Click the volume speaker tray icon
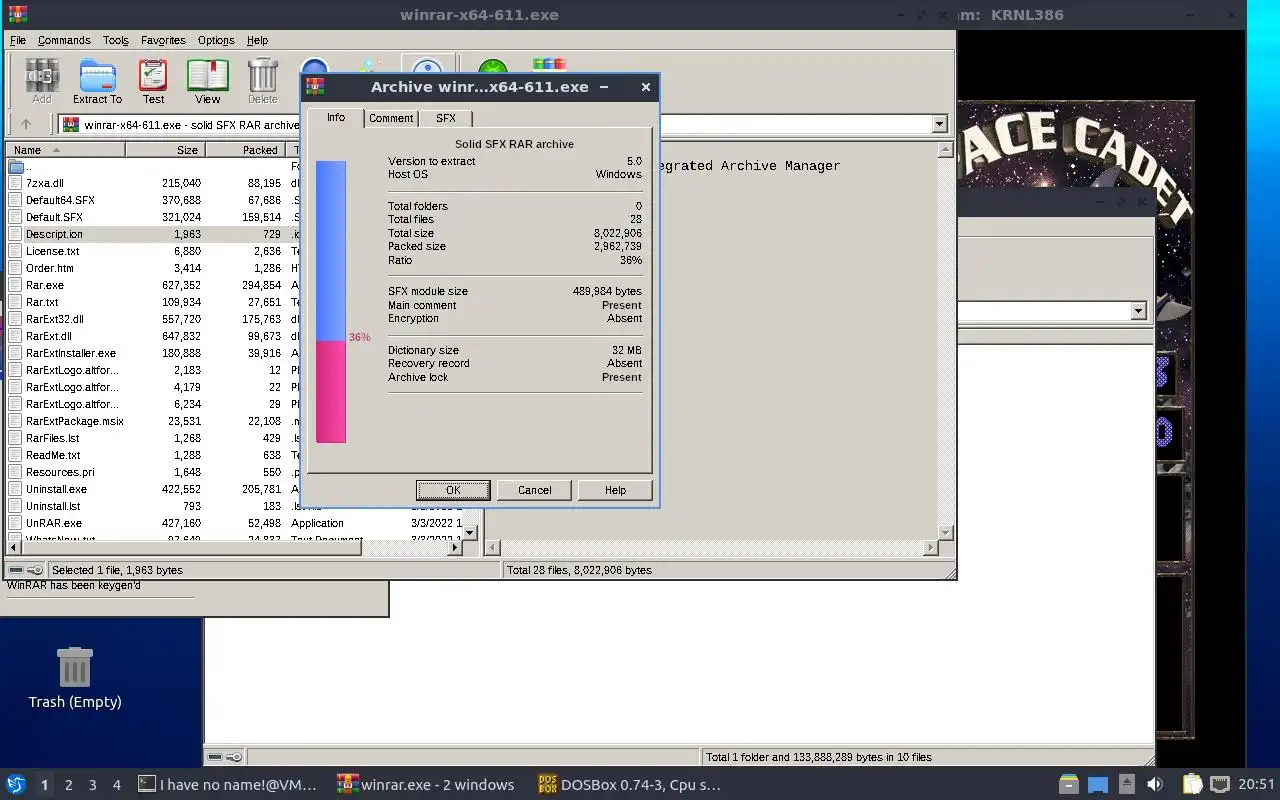This screenshot has height=800, width=1280. (1155, 785)
